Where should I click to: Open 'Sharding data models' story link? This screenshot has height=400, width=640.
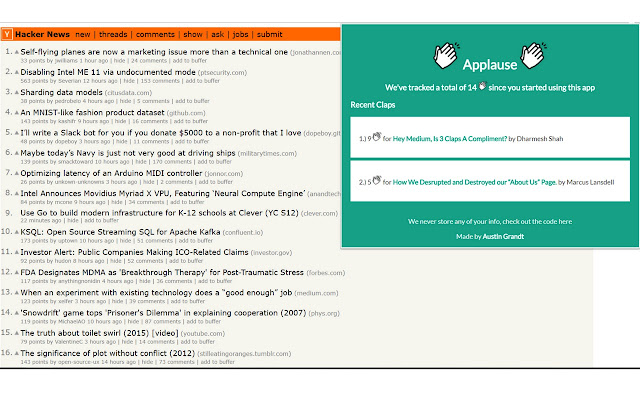(61, 92)
